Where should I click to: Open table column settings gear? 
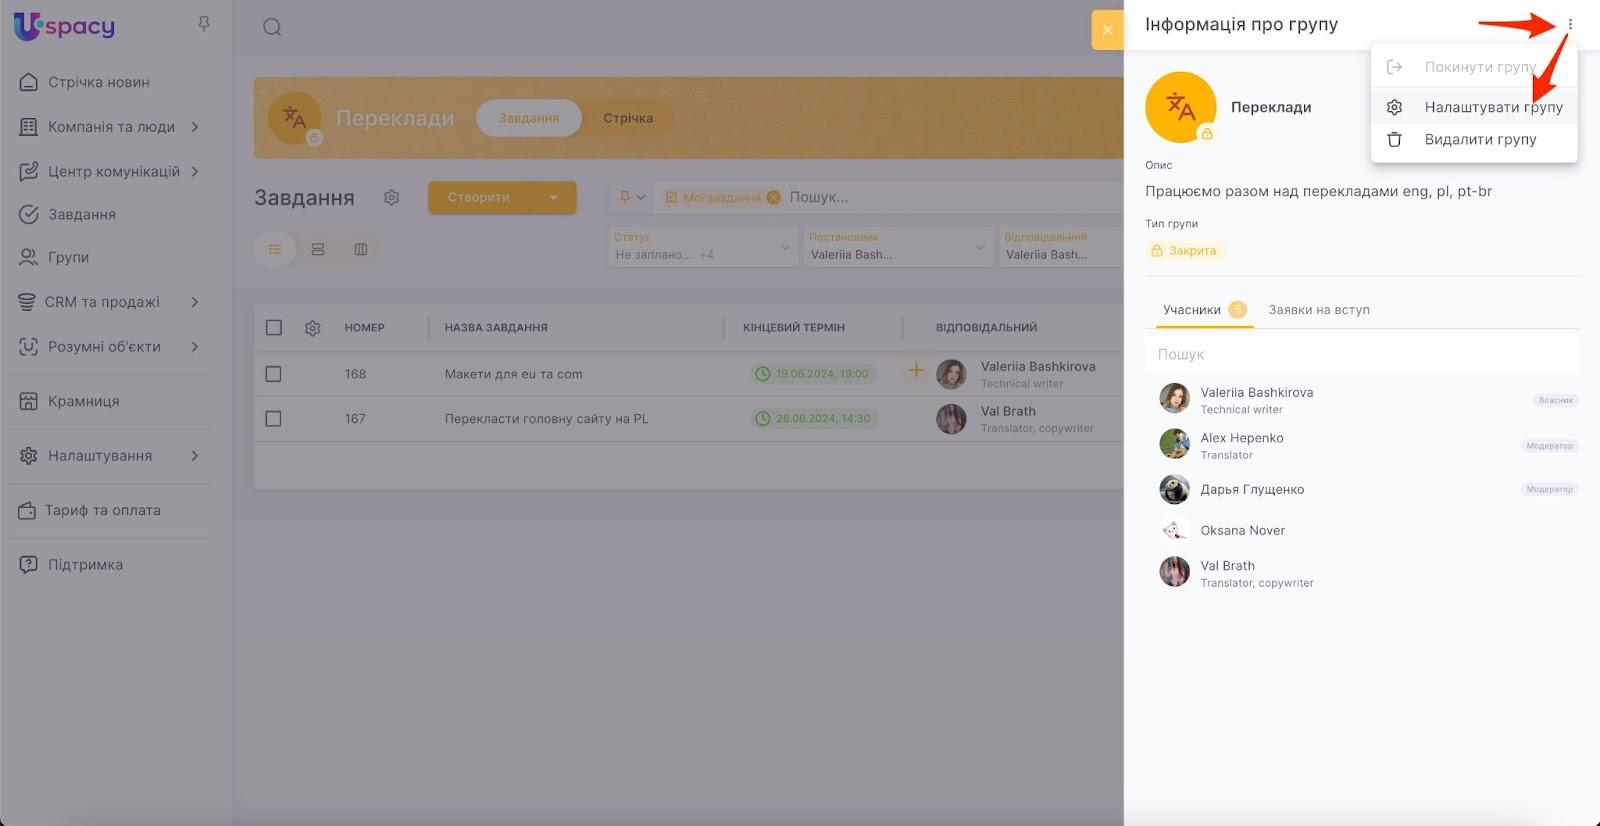pyautogui.click(x=313, y=328)
